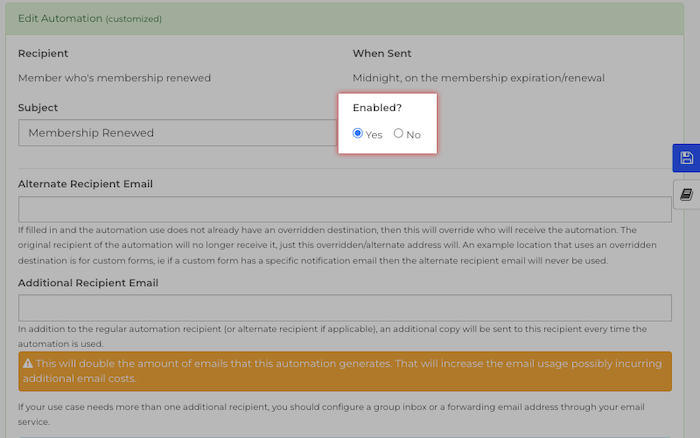Click the Alternate Recipient Email label
The image size is (700, 438).
[x=85, y=184]
